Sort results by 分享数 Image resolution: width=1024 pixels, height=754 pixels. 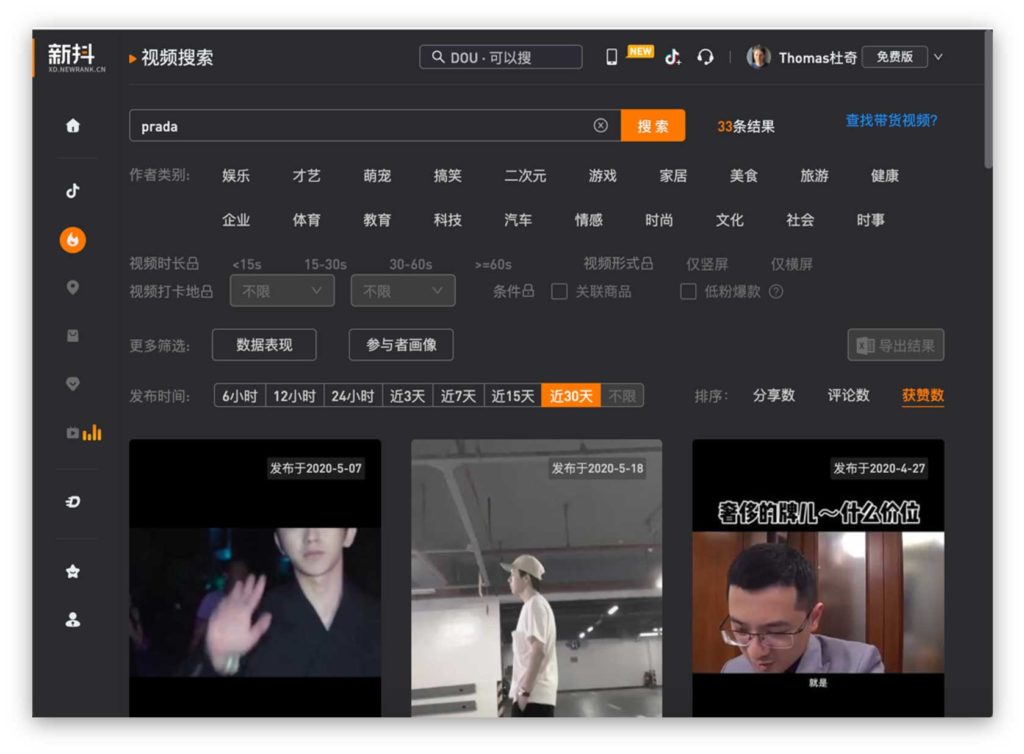[774, 396]
